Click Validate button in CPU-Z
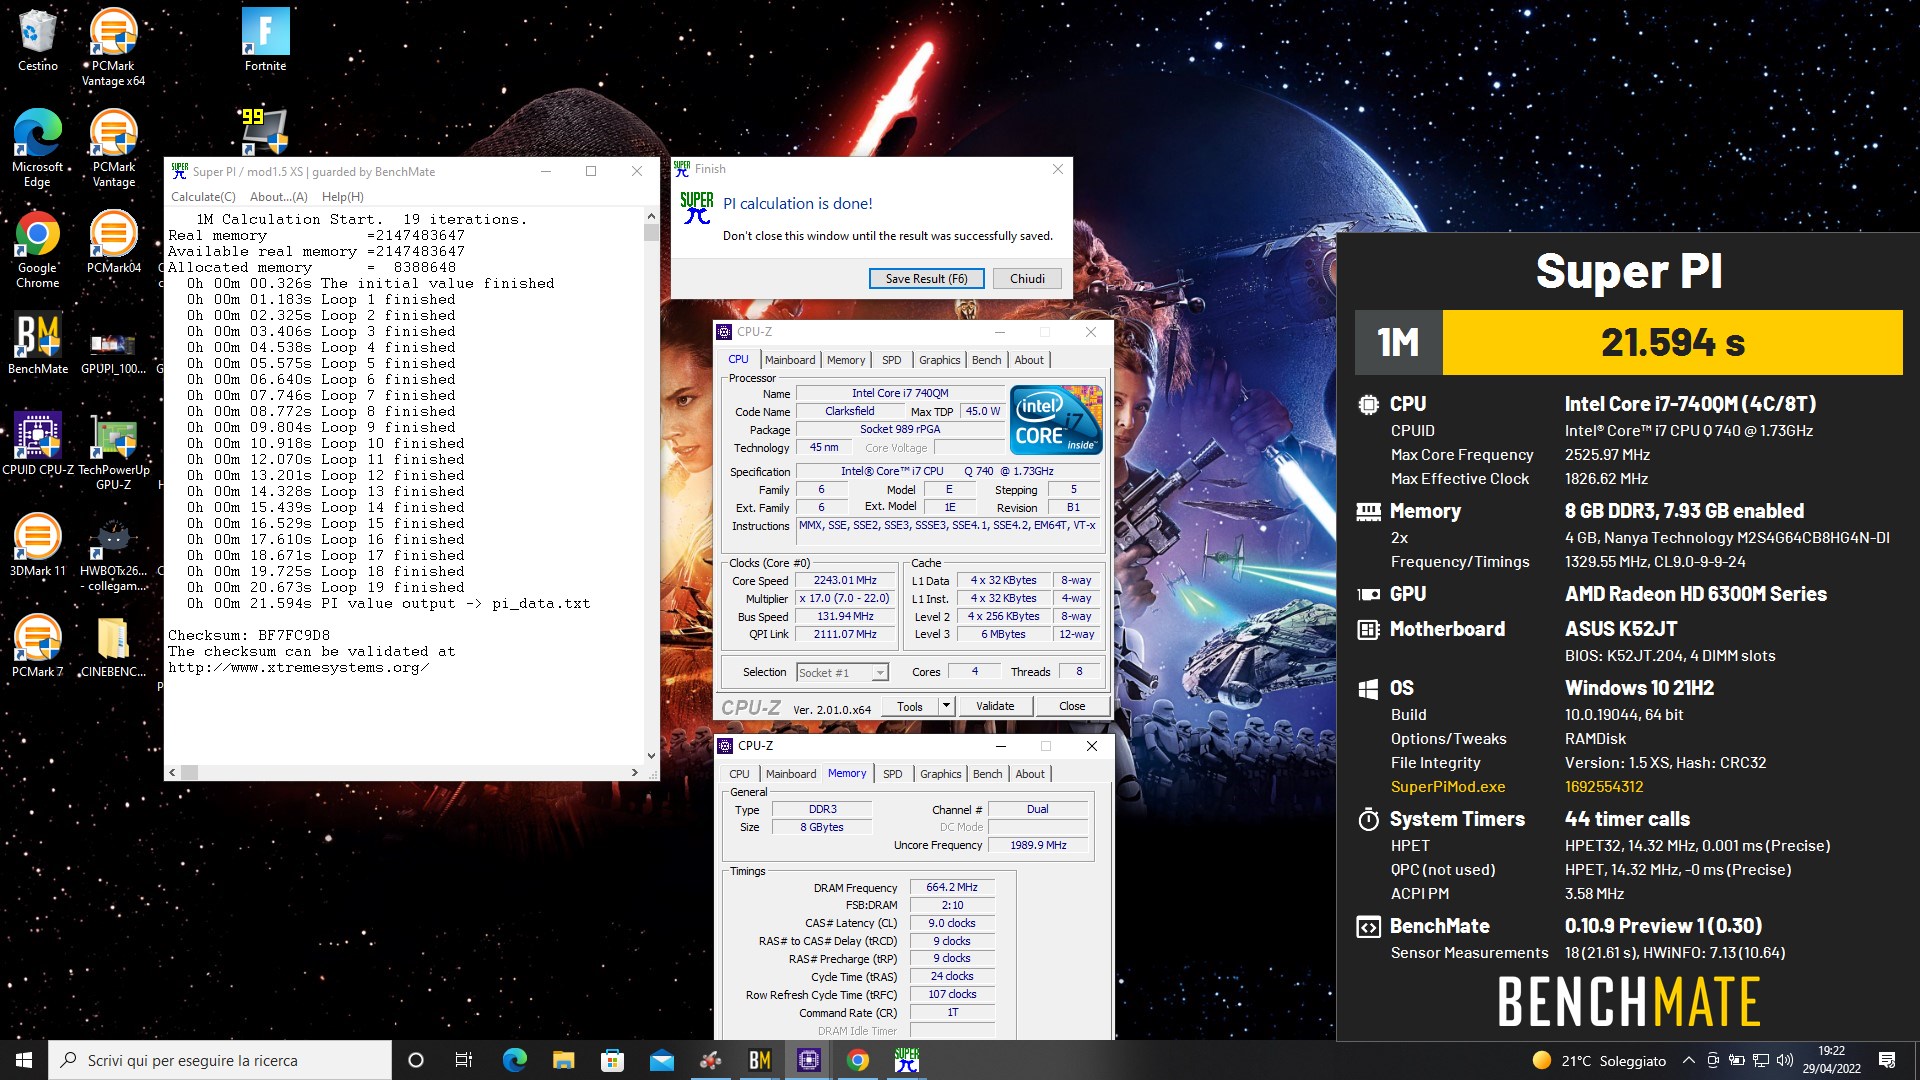Screen dimensions: 1920x1080 (995, 706)
